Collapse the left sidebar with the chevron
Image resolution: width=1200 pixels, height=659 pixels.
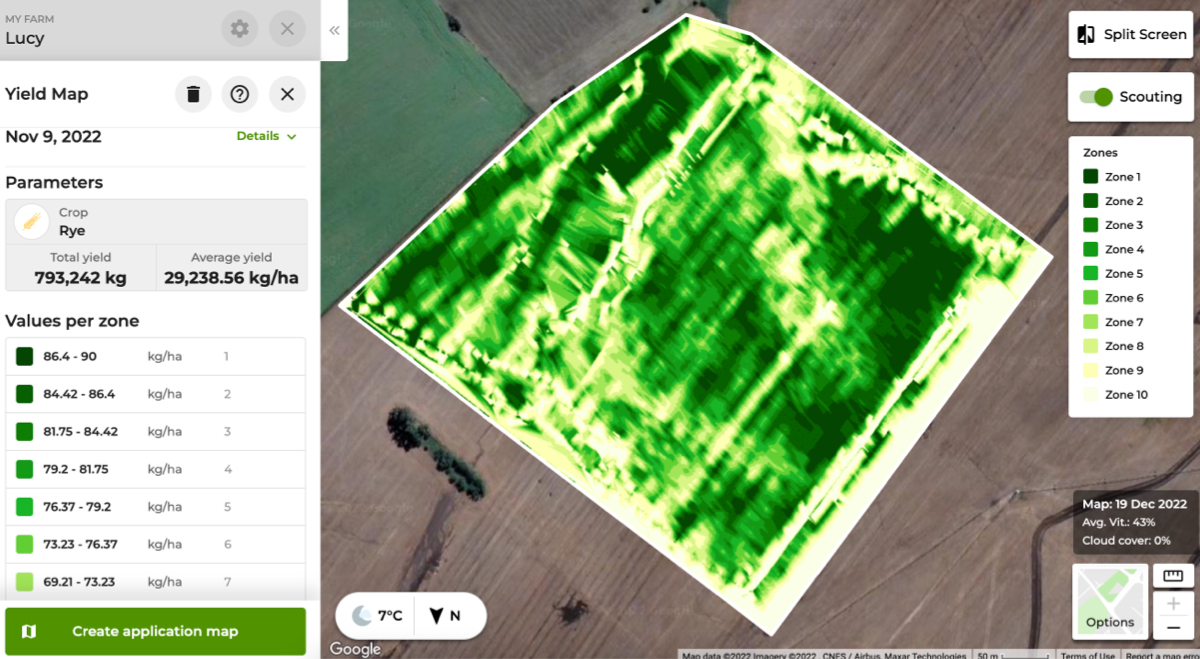[334, 30]
